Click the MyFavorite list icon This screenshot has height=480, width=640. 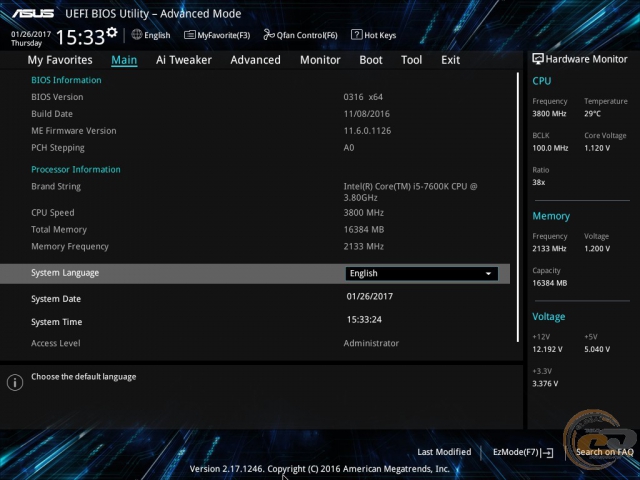tap(189, 35)
